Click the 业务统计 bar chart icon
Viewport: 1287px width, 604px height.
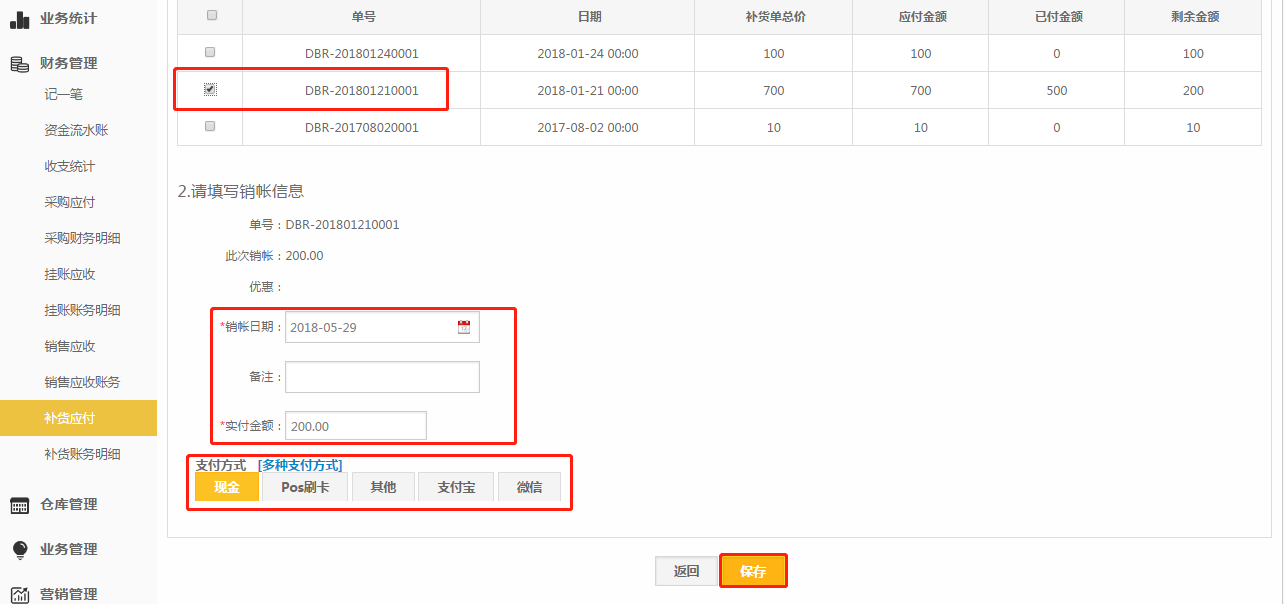(19, 18)
